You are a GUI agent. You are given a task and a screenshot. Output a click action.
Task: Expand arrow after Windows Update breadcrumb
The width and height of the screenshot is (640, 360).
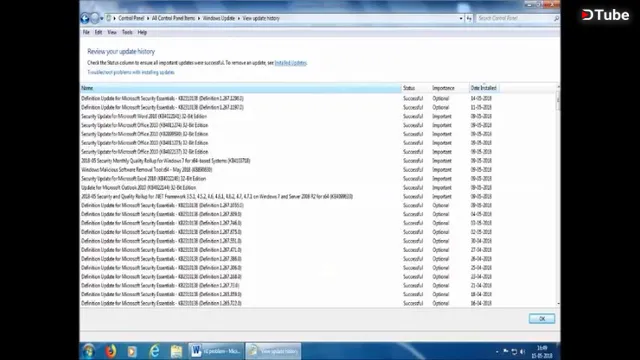coord(239,18)
